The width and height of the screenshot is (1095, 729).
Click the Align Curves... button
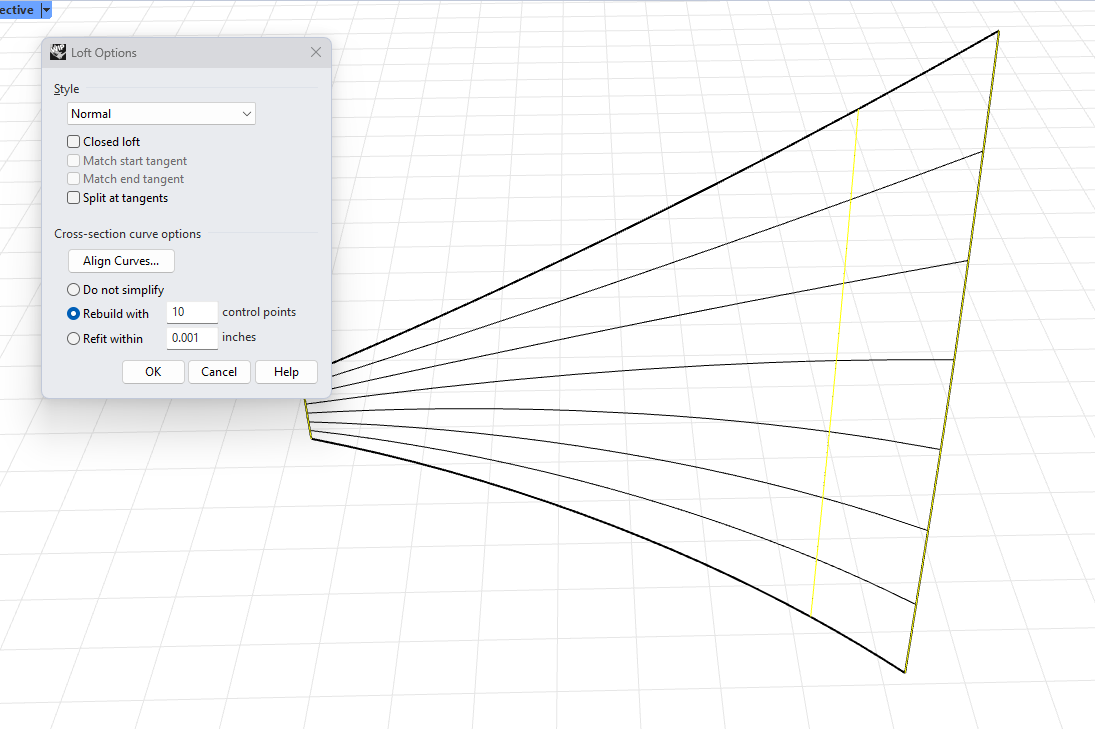[x=122, y=261]
